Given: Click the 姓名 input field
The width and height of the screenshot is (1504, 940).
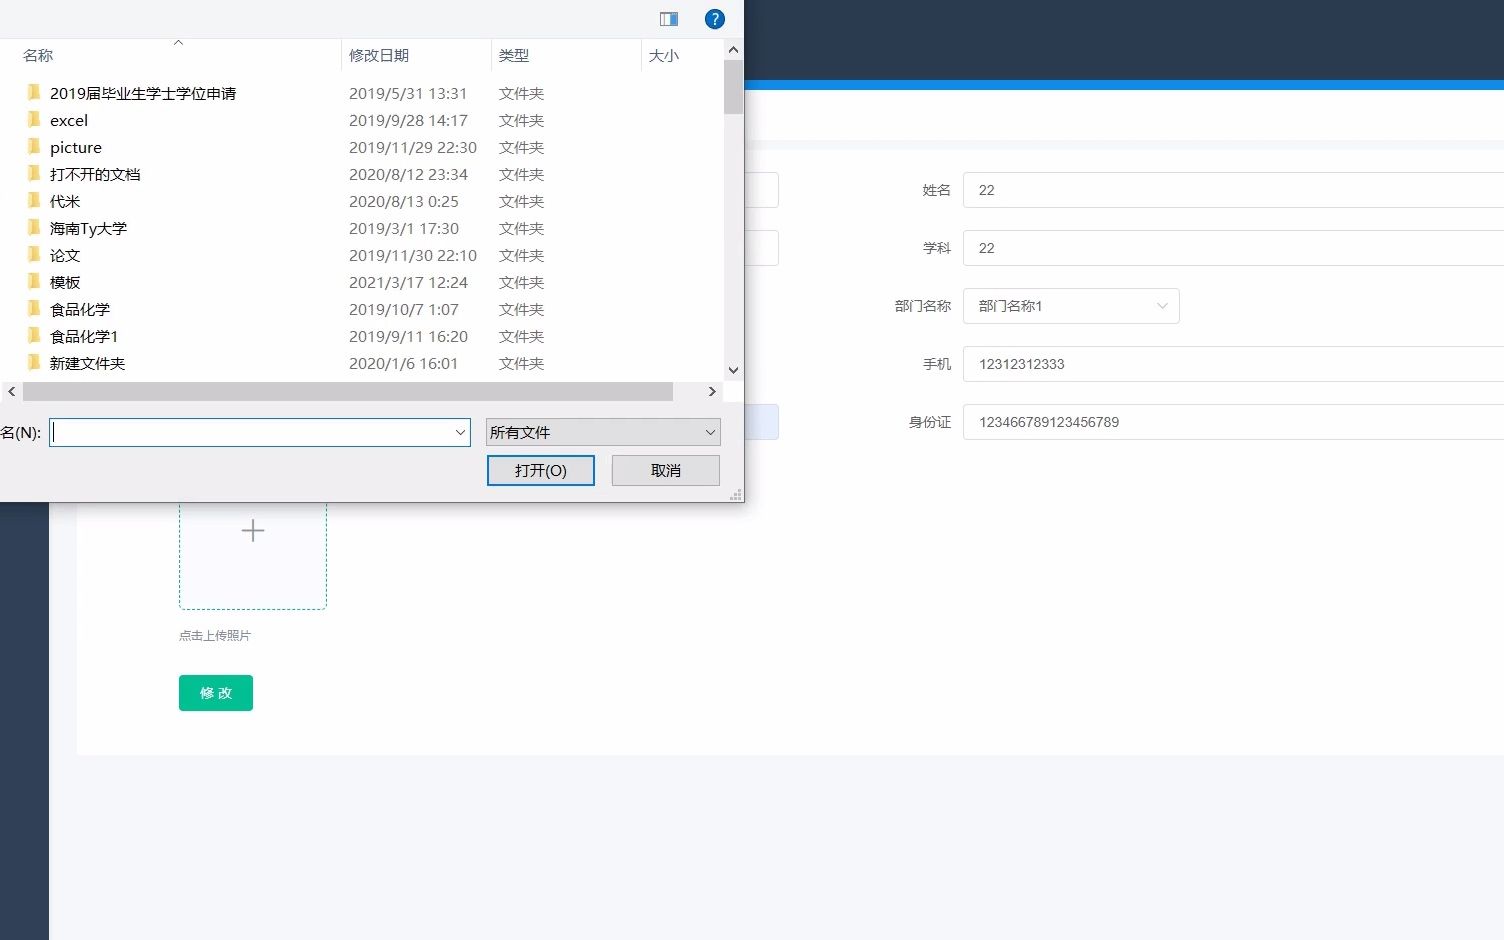Looking at the screenshot, I should tap(1233, 190).
